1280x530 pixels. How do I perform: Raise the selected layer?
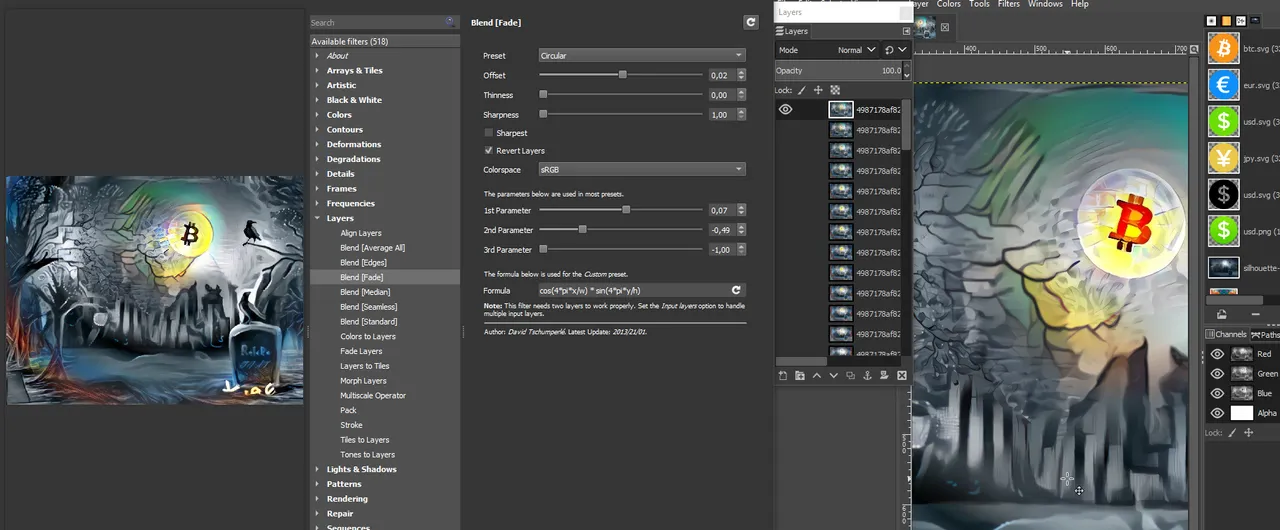point(817,375)
